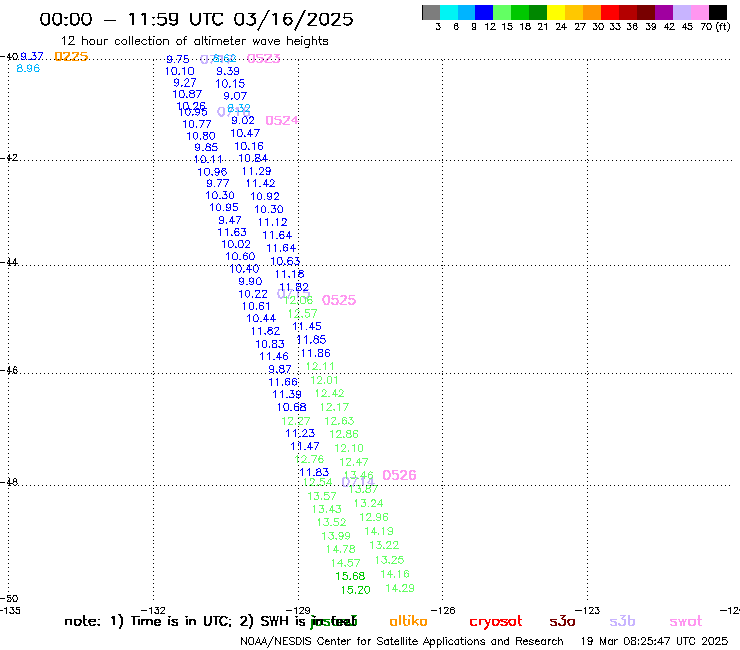Click the latitude axis label -50
This screenshot has height=650, width=740.
tap(9, 599)
